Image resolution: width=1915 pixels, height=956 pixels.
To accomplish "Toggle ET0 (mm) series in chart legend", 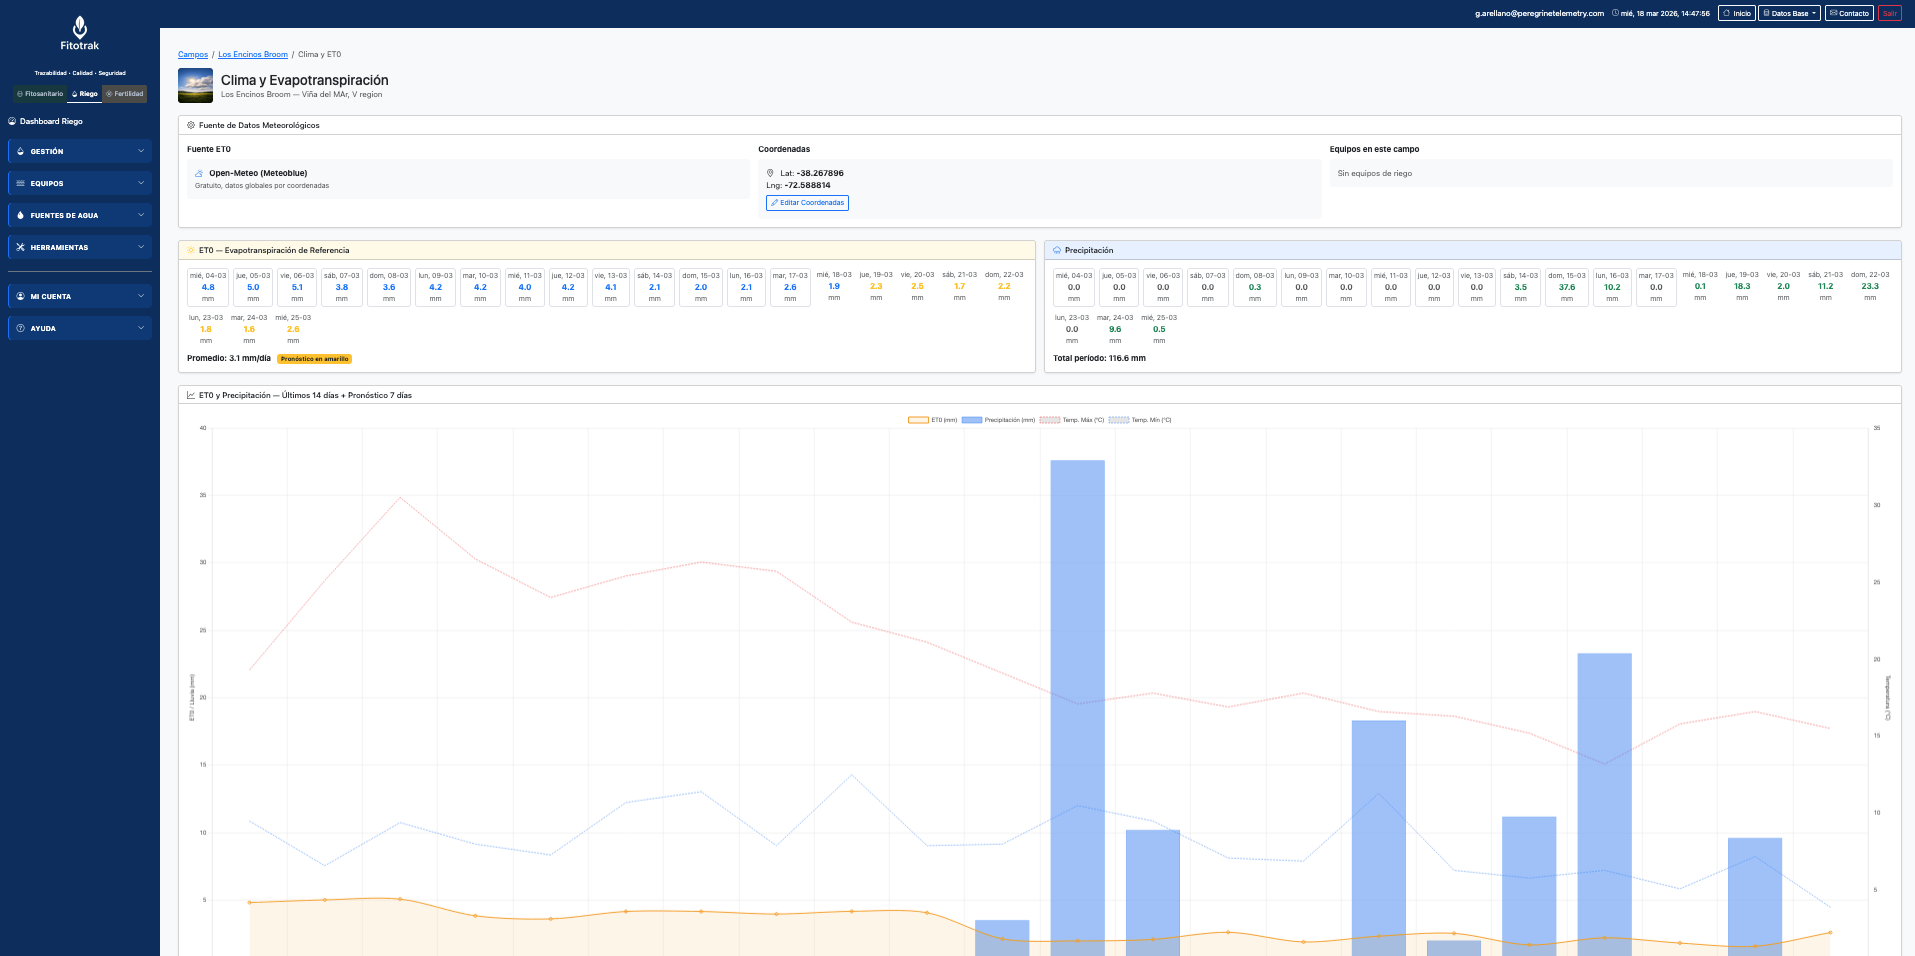I will click(x=918, y=420).
